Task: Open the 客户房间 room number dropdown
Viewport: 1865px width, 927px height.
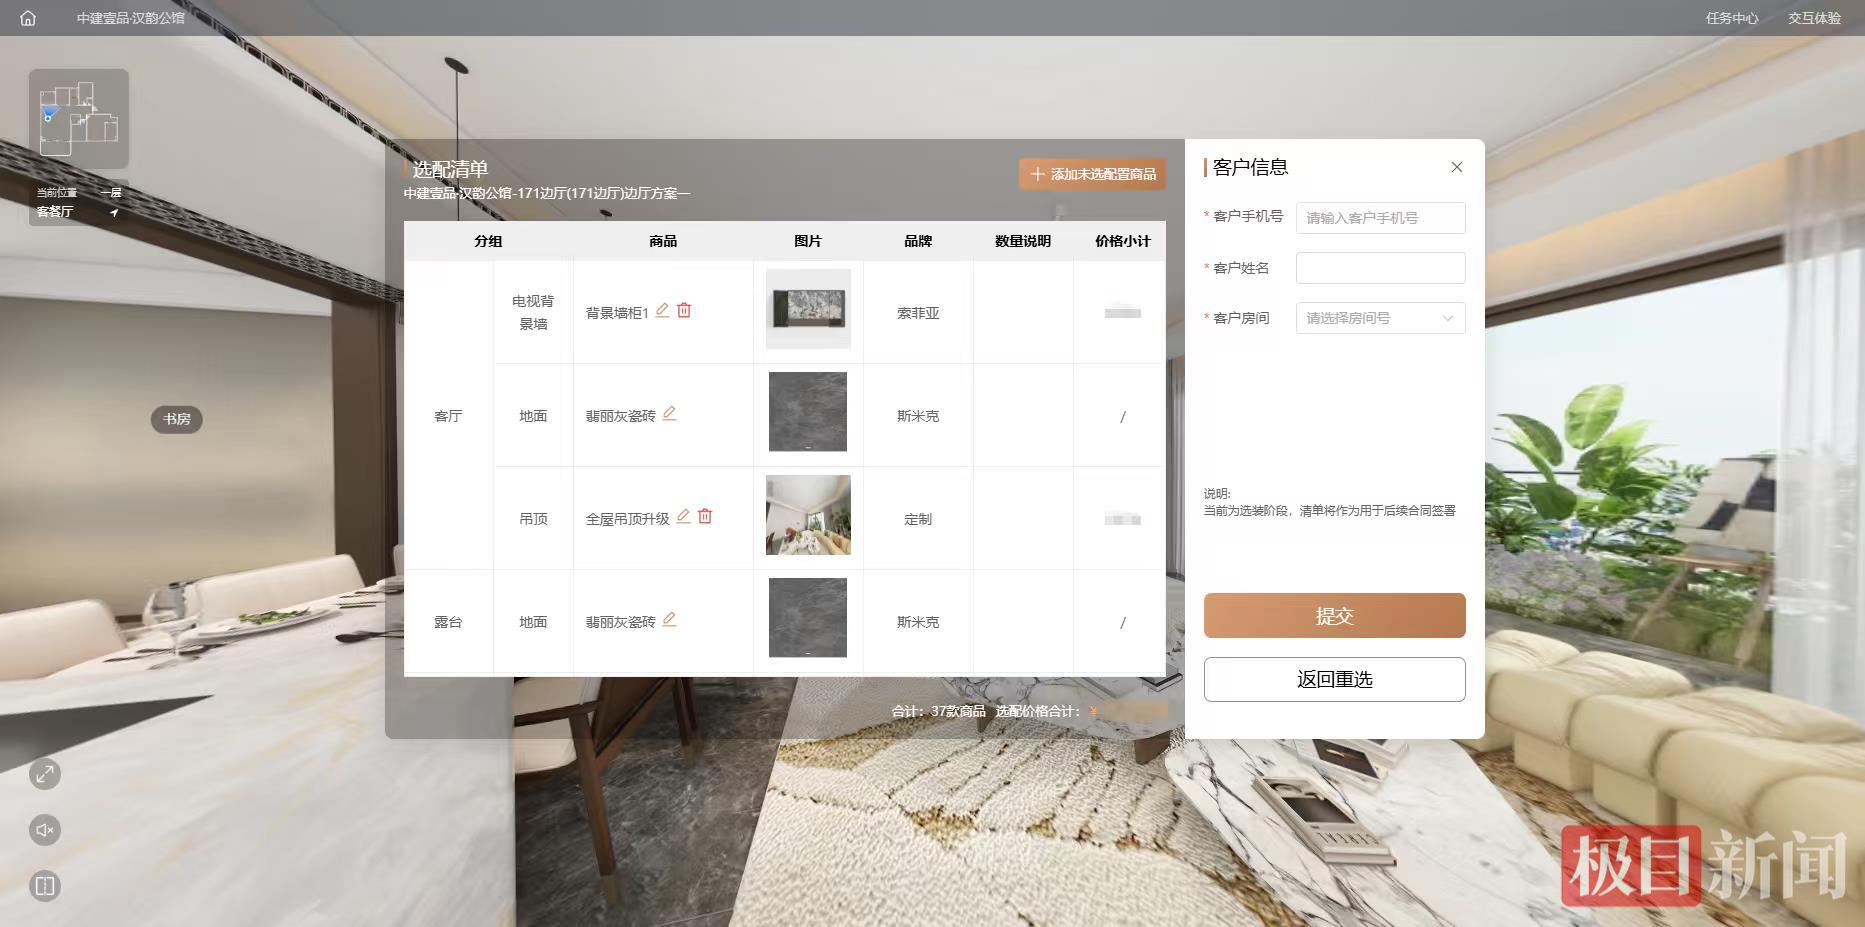Action: (1380, 318)
